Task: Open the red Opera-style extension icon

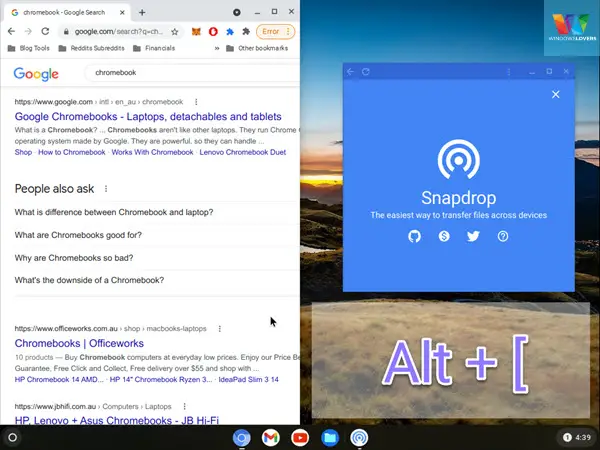Action: click(213, 31)
